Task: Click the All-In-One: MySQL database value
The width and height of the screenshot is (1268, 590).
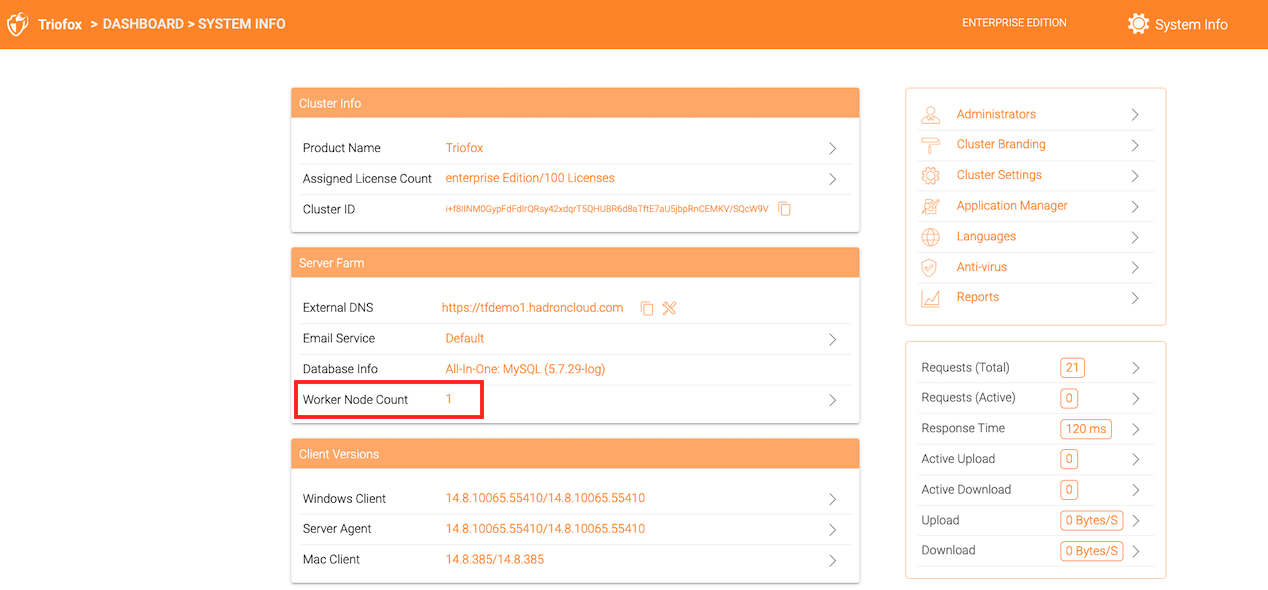Action: point(525,369)
